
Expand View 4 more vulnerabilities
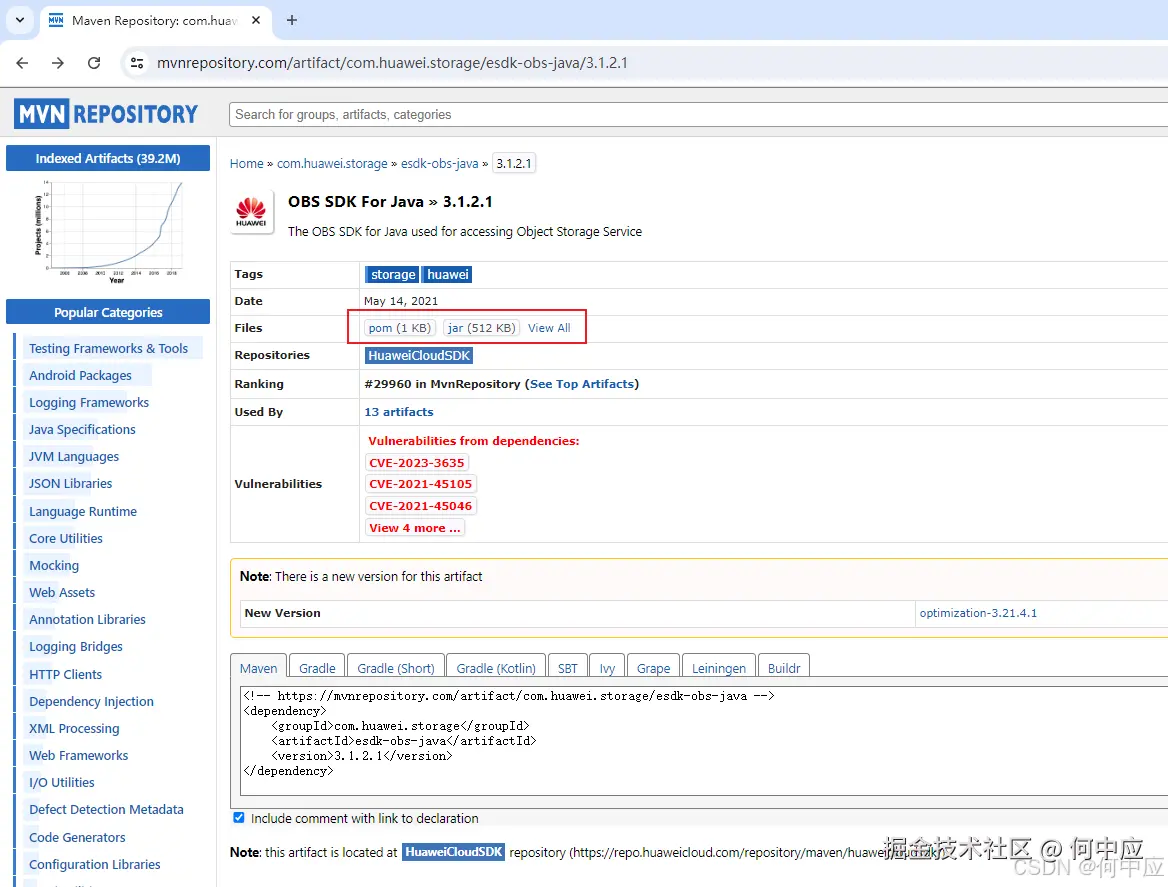point(415,527)
